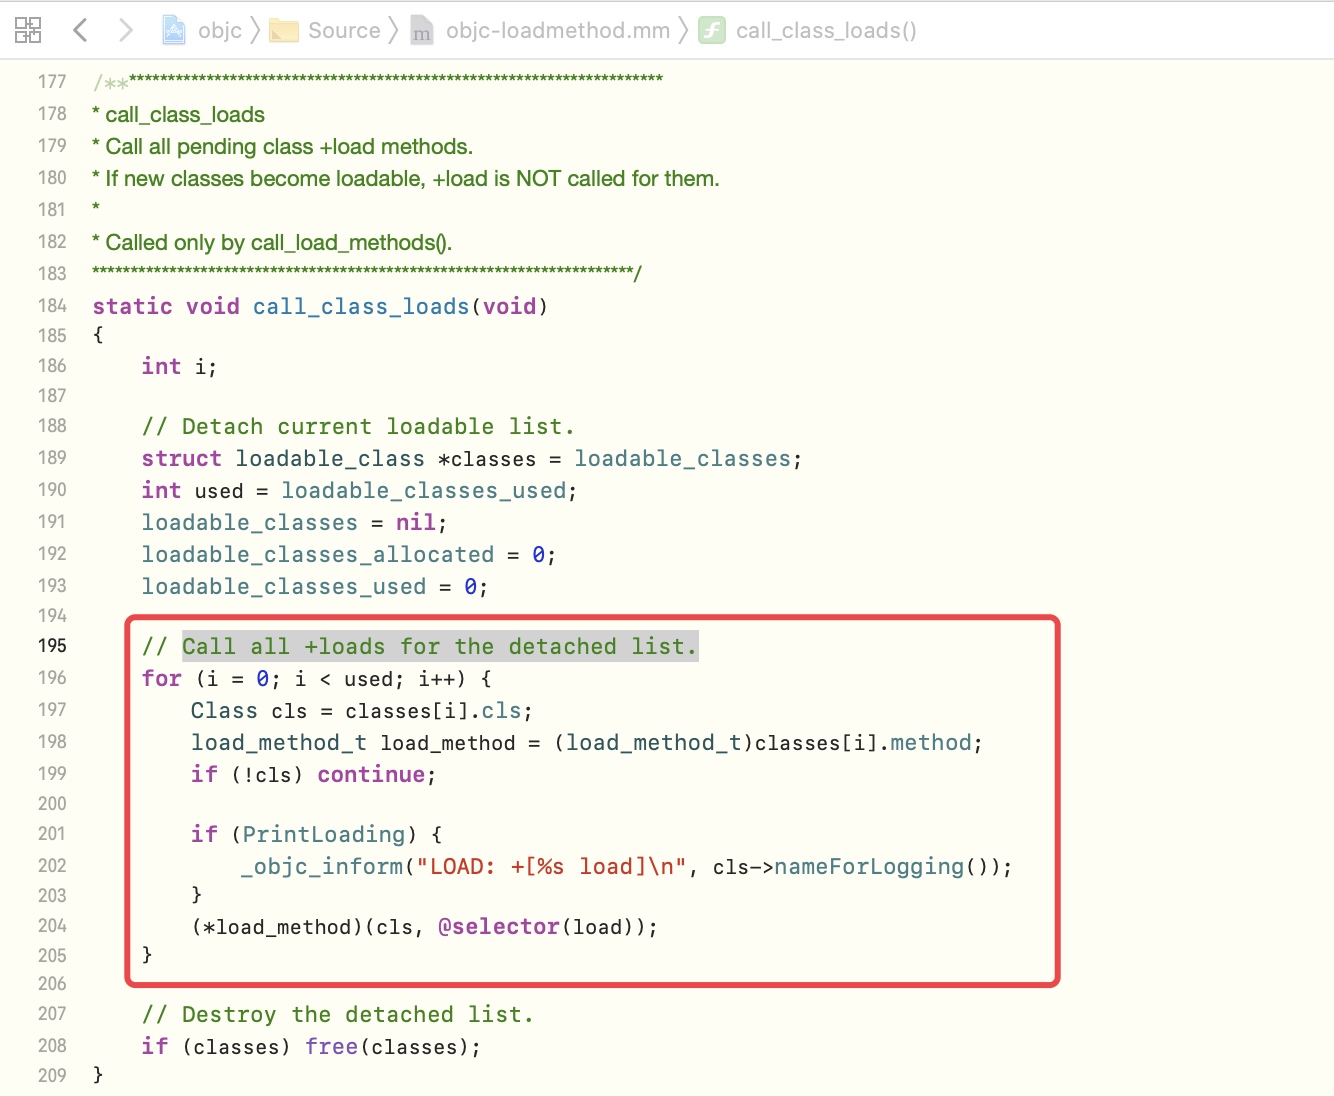Click the objc-loadmethod.mm file icon
Viewport: 1334px width, 1096px height.
pos(422,31)
